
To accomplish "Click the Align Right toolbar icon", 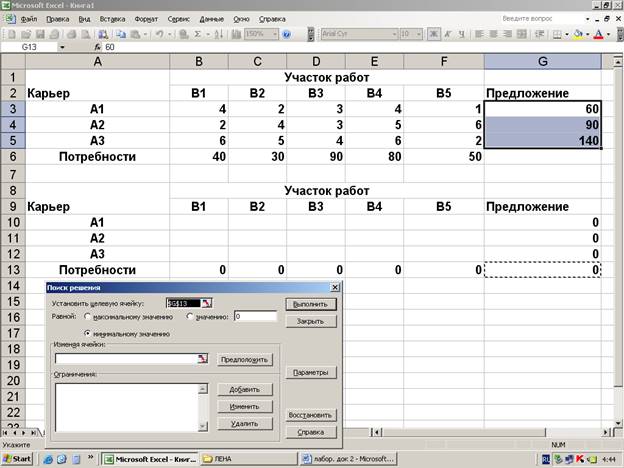I will [x=507, y=34].
